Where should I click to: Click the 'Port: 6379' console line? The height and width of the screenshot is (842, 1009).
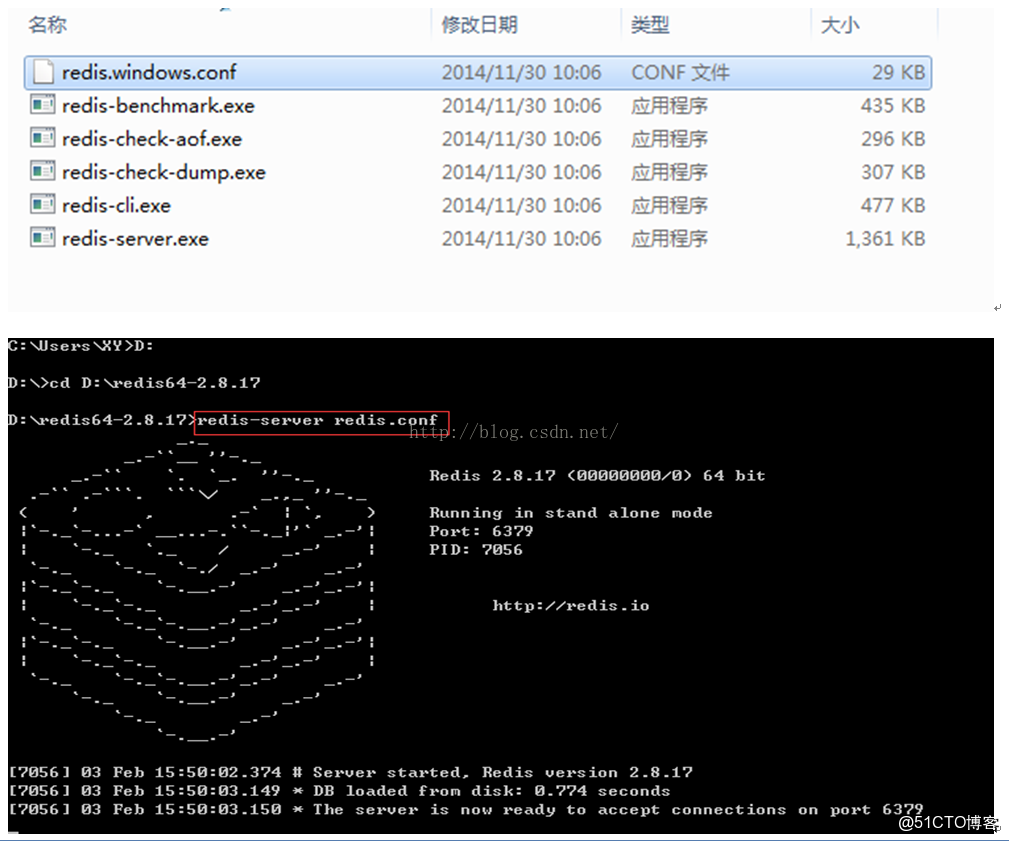[x=481, y=532]
